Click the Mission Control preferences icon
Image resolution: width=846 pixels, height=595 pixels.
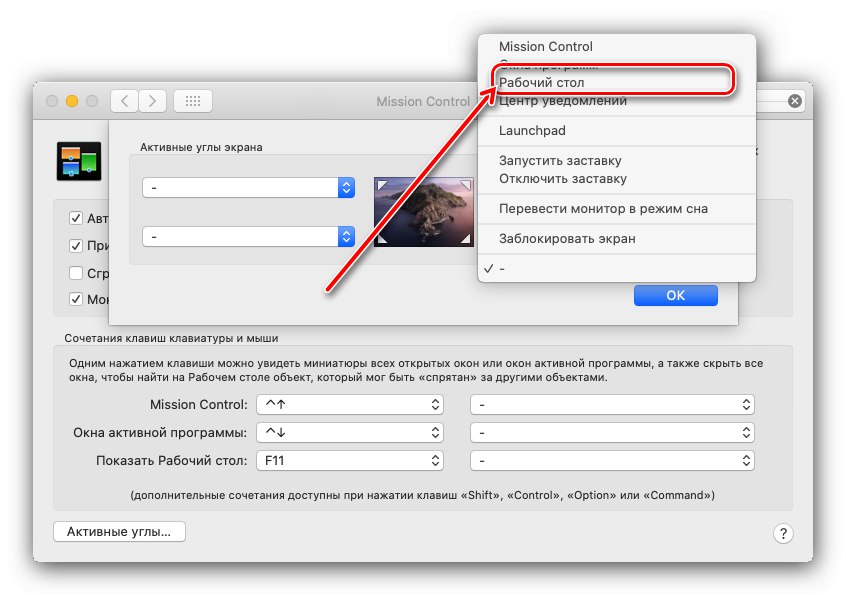79,160
